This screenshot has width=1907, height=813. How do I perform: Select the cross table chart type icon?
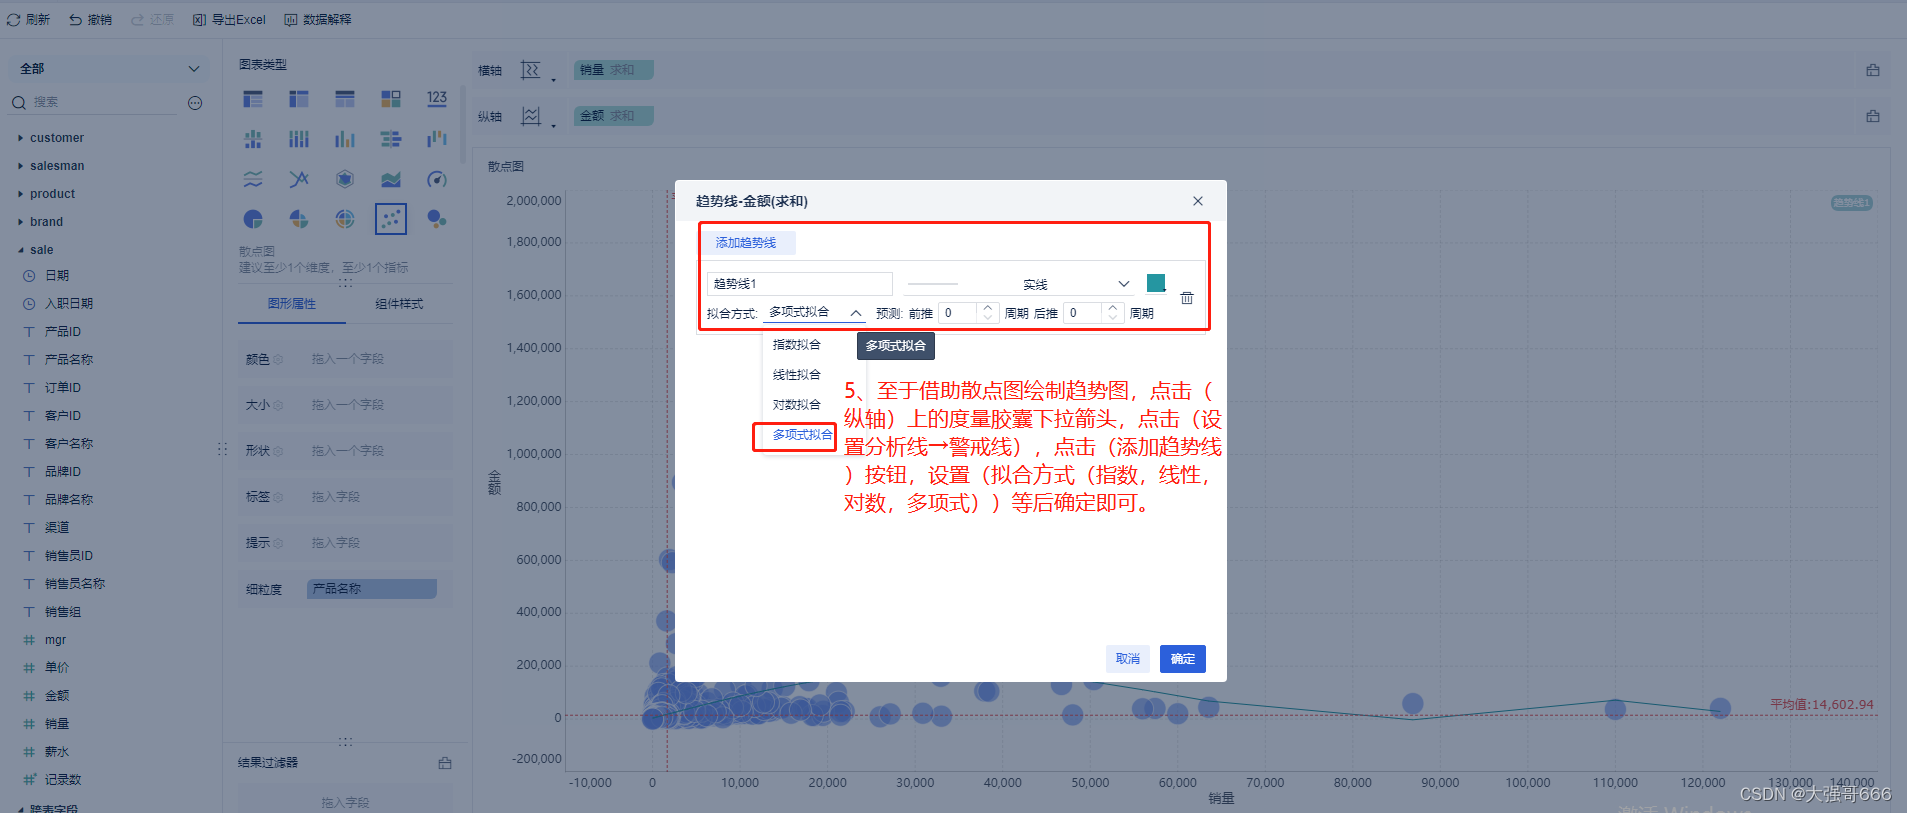coord(299,99)
